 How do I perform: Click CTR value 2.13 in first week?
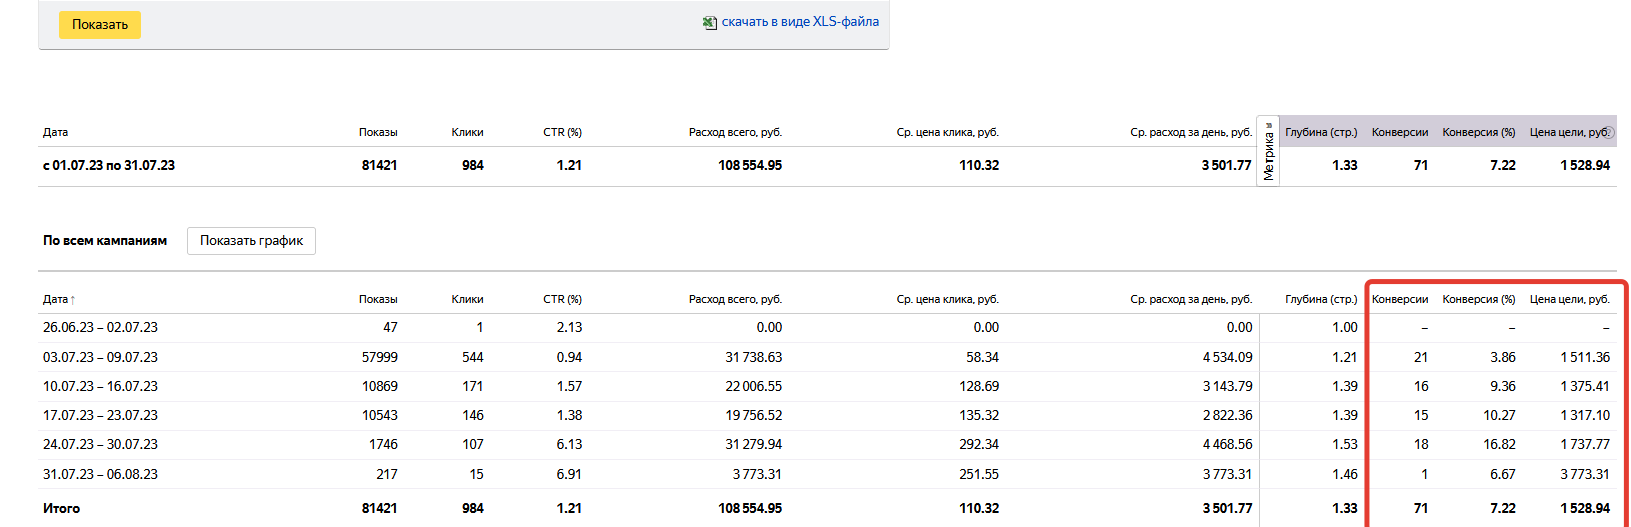pos(569,328)
